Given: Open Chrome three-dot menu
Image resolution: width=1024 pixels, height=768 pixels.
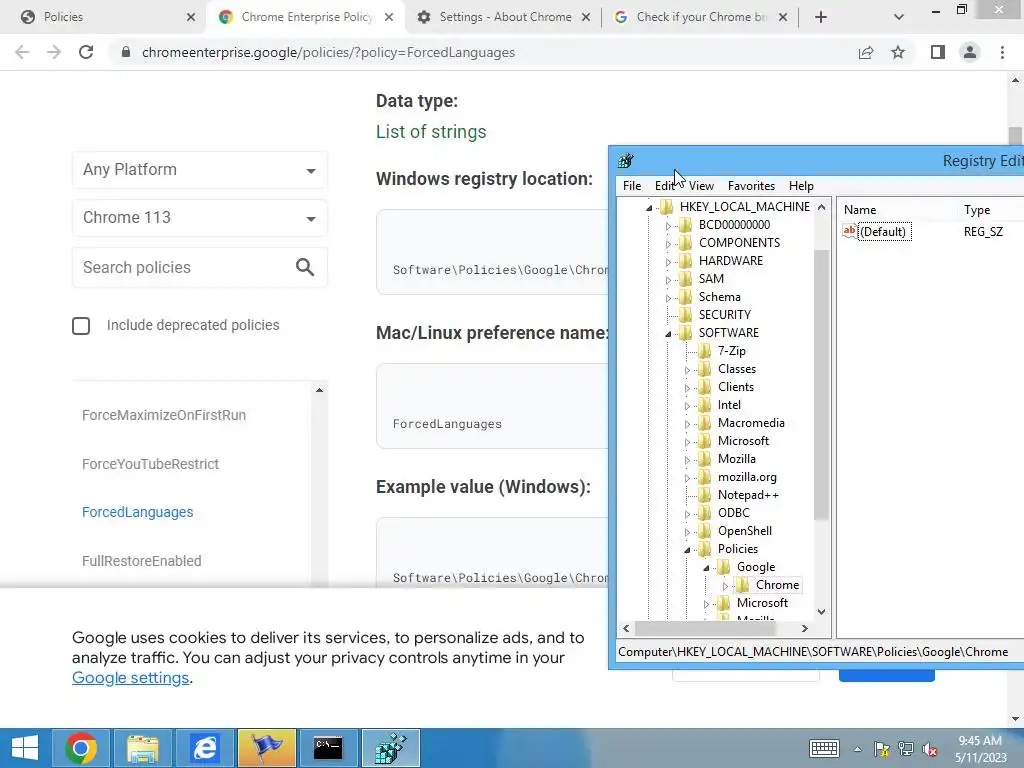Looking at the screenshot, I should [x=1002, y=52].
